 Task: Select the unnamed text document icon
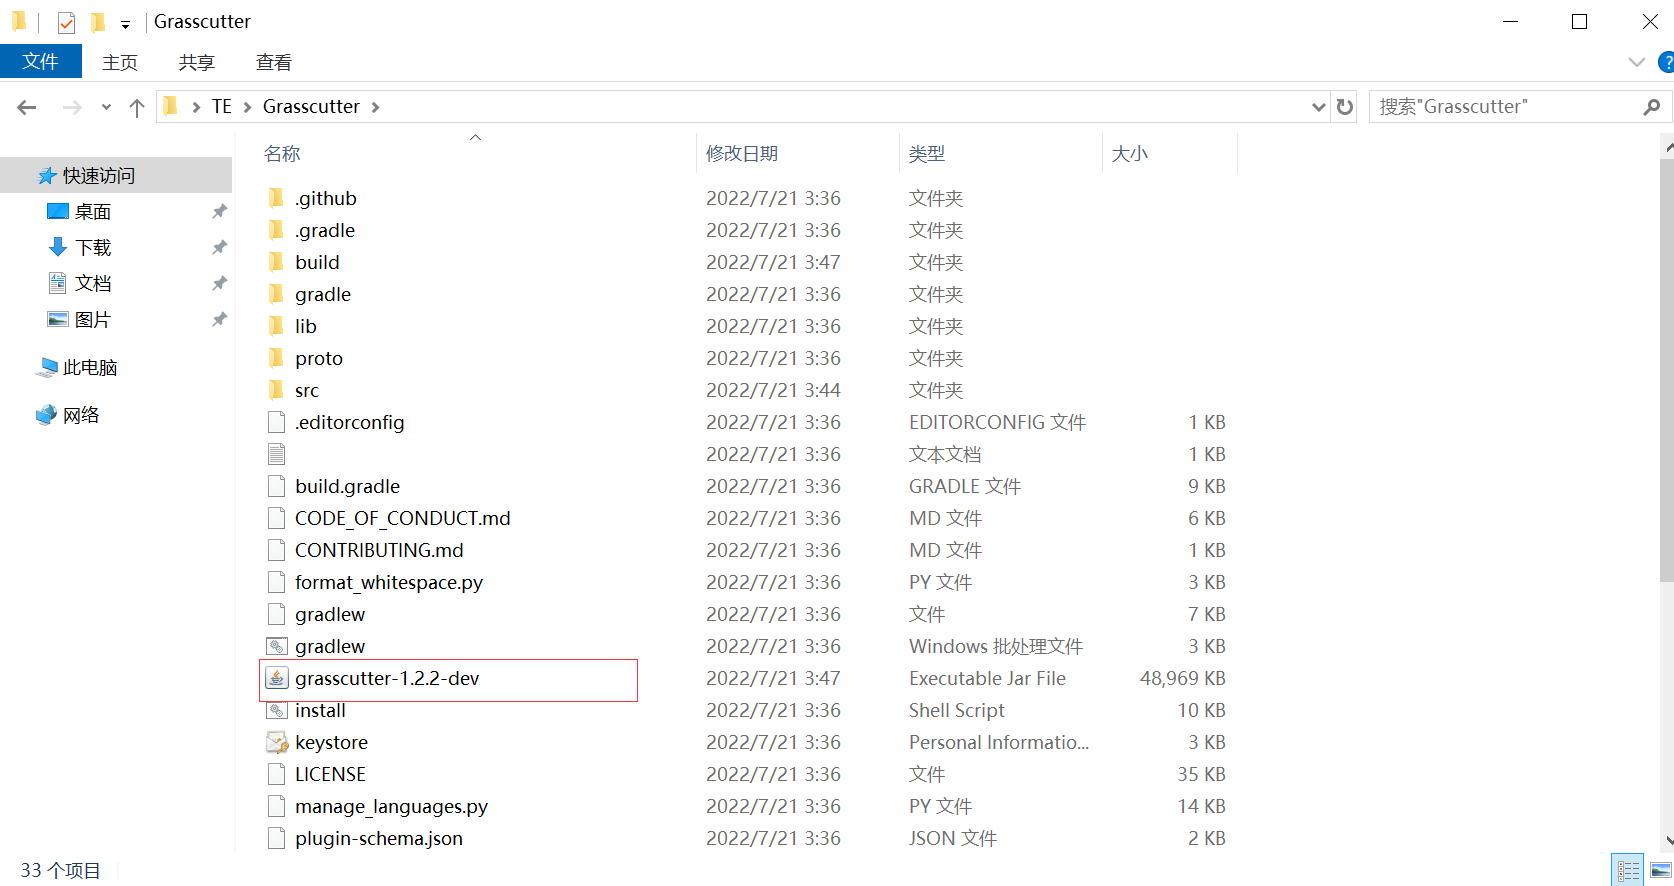(277, 454)
